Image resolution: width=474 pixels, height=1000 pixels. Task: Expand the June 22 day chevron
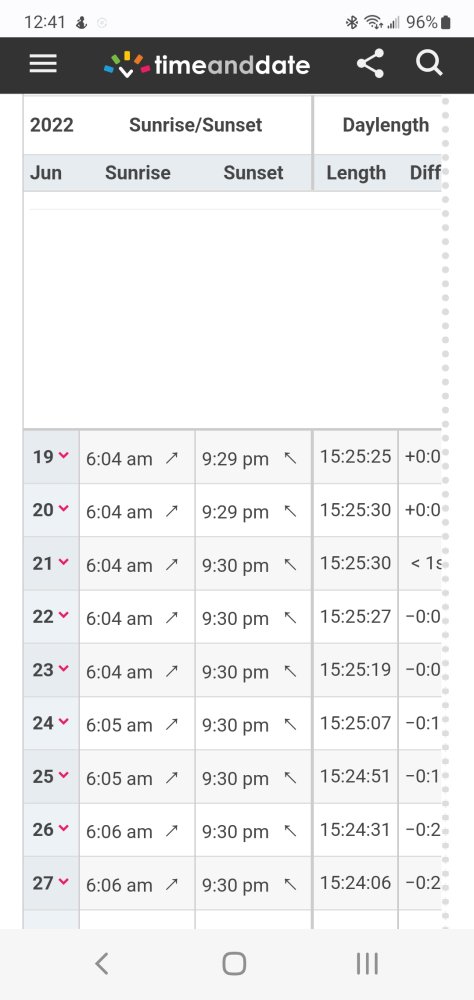[x=63, y=615]
